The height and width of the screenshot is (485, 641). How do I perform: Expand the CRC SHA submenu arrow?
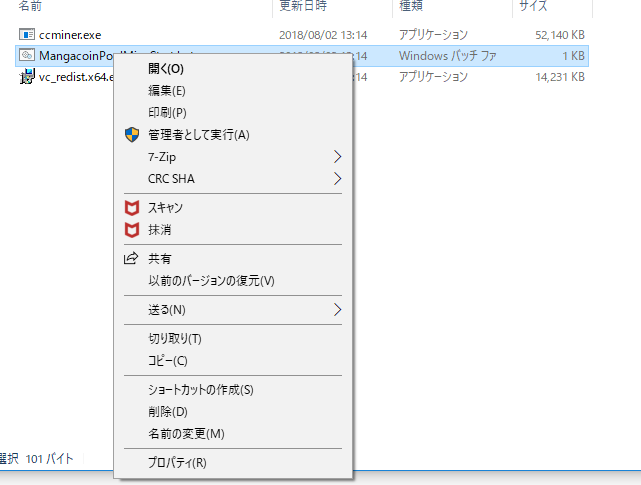click(337, 179)
